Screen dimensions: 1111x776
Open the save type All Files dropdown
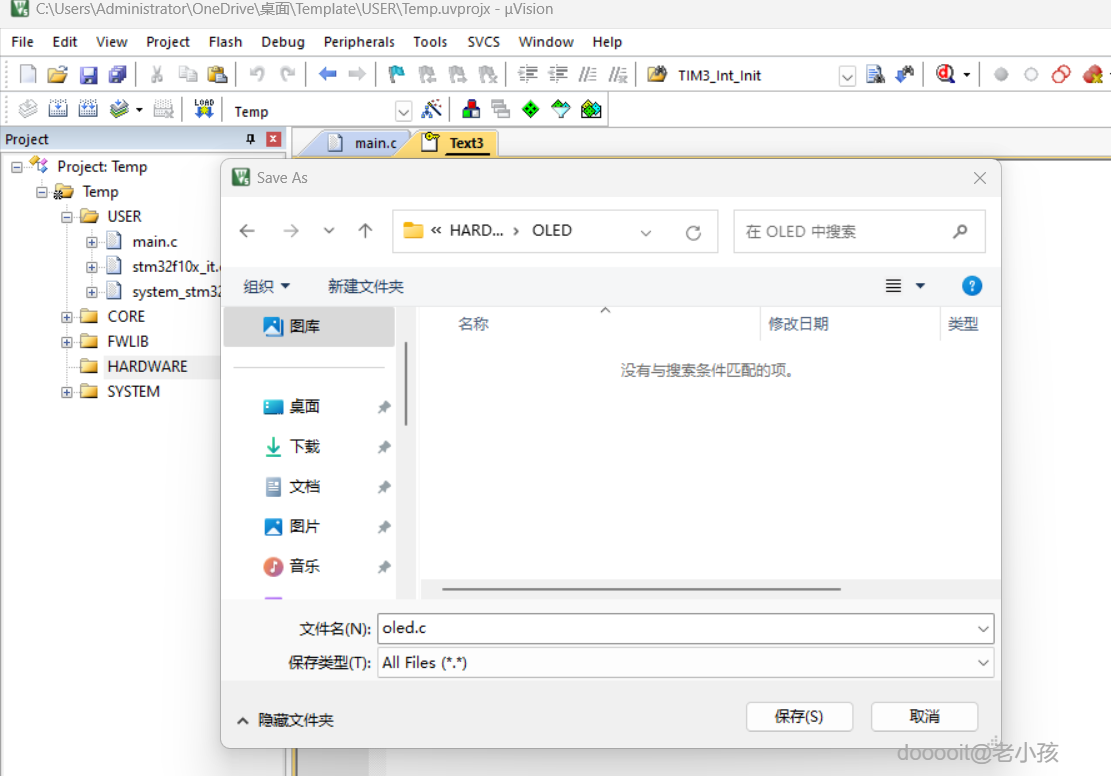983,663
